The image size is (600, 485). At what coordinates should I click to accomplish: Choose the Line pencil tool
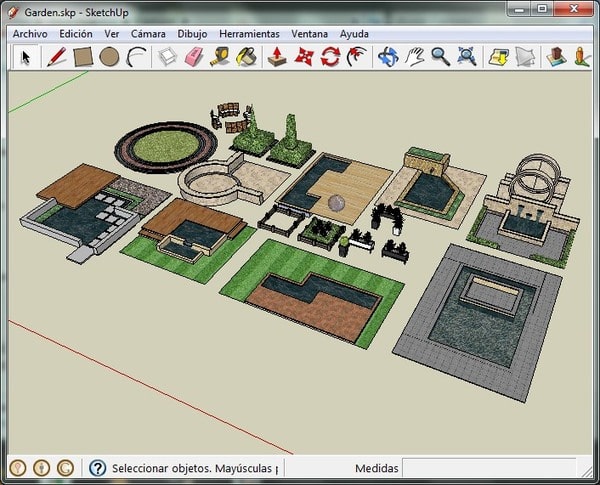tap(56, 57)
